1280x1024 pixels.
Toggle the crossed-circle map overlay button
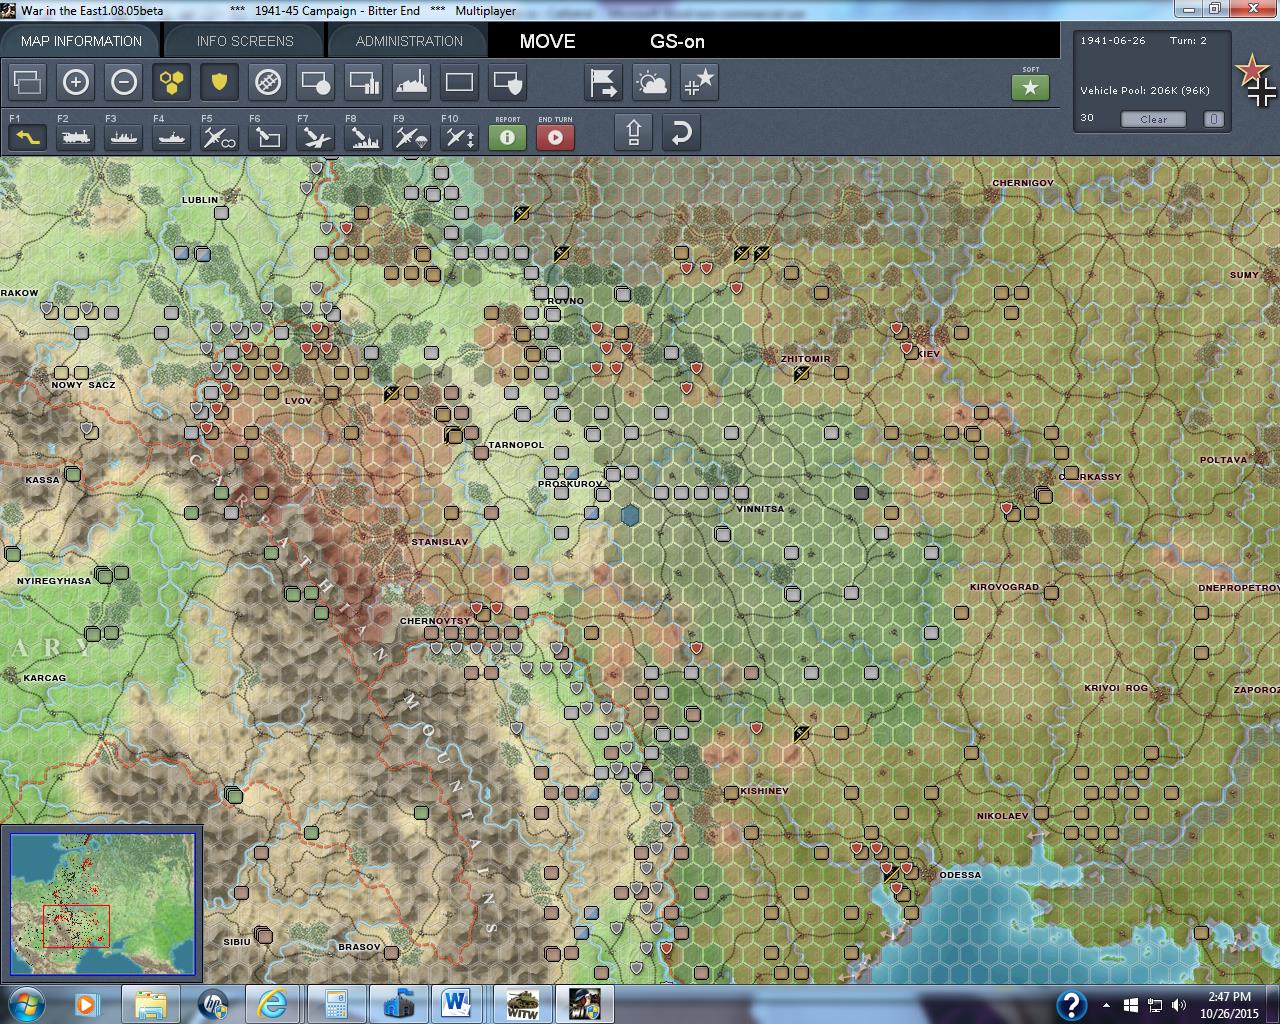coord(267,82)
